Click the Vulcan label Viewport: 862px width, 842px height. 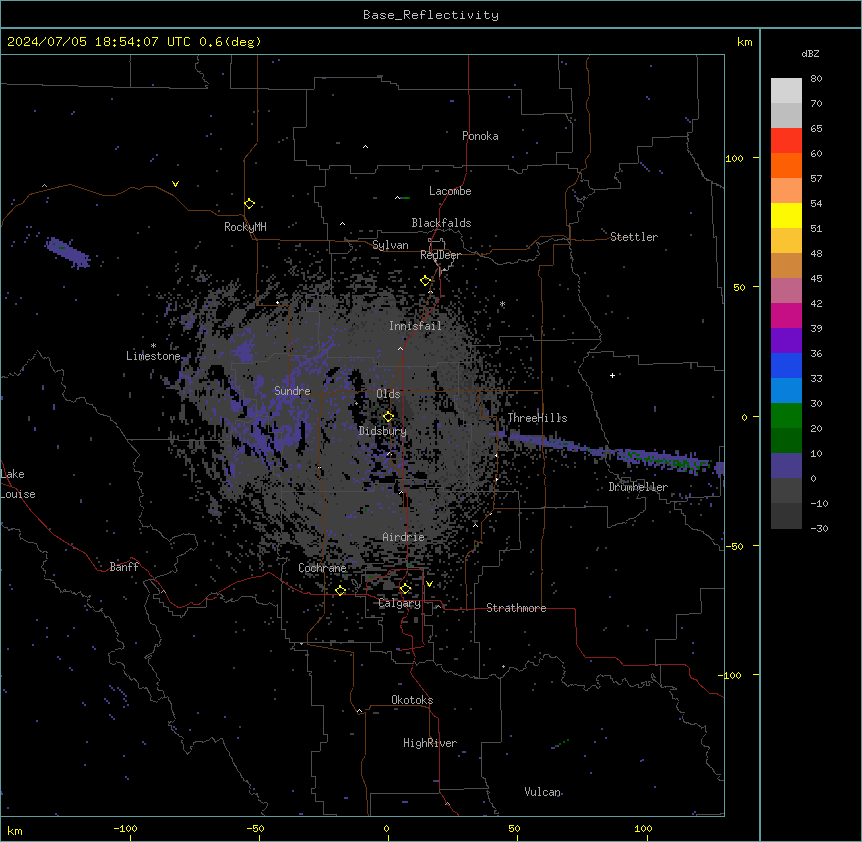[542, 792]
